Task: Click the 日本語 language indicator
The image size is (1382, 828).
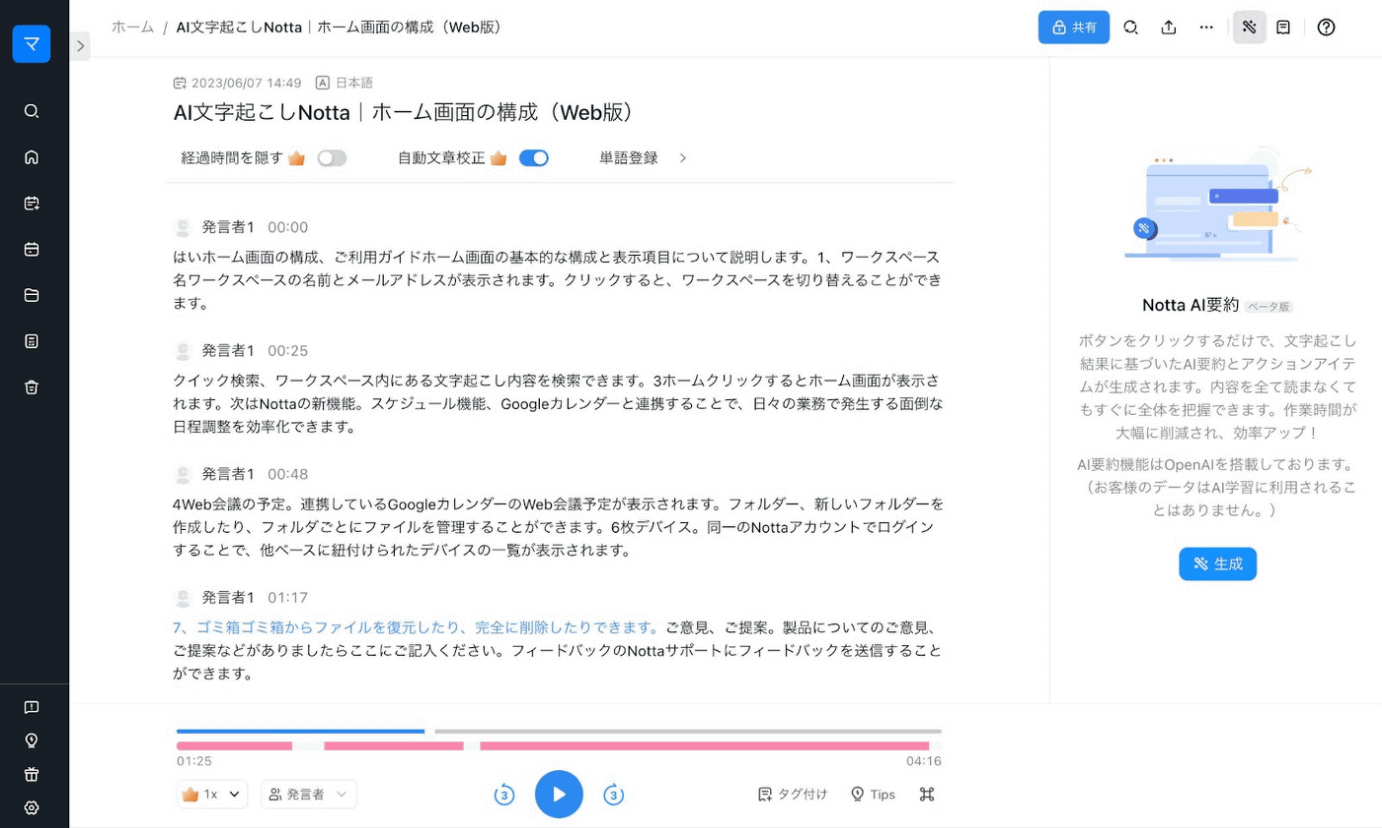Action: coord(344,83)
